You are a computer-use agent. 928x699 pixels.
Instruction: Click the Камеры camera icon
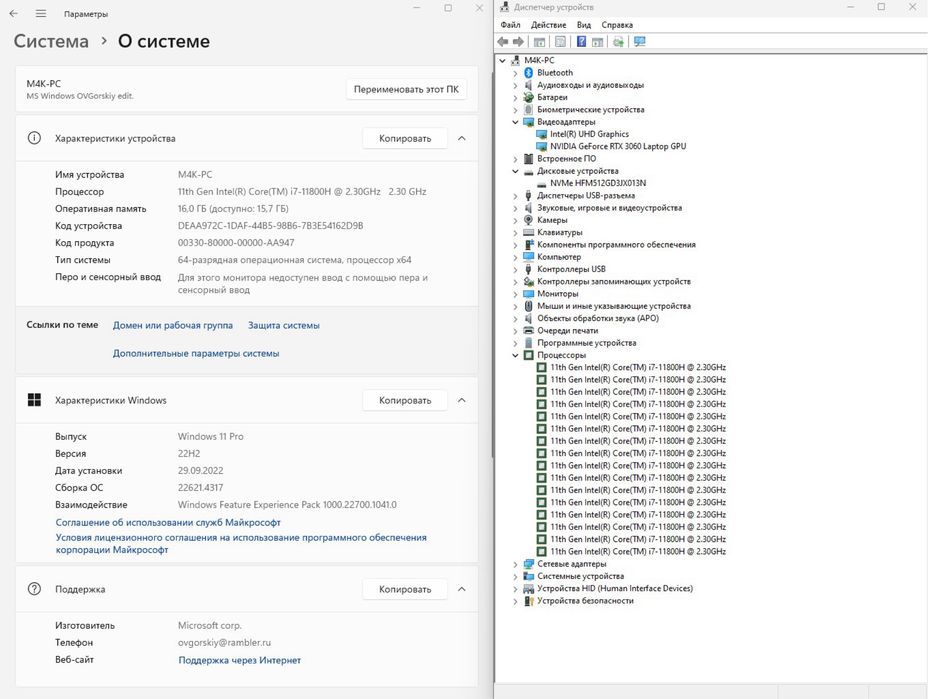click(529, 220)
